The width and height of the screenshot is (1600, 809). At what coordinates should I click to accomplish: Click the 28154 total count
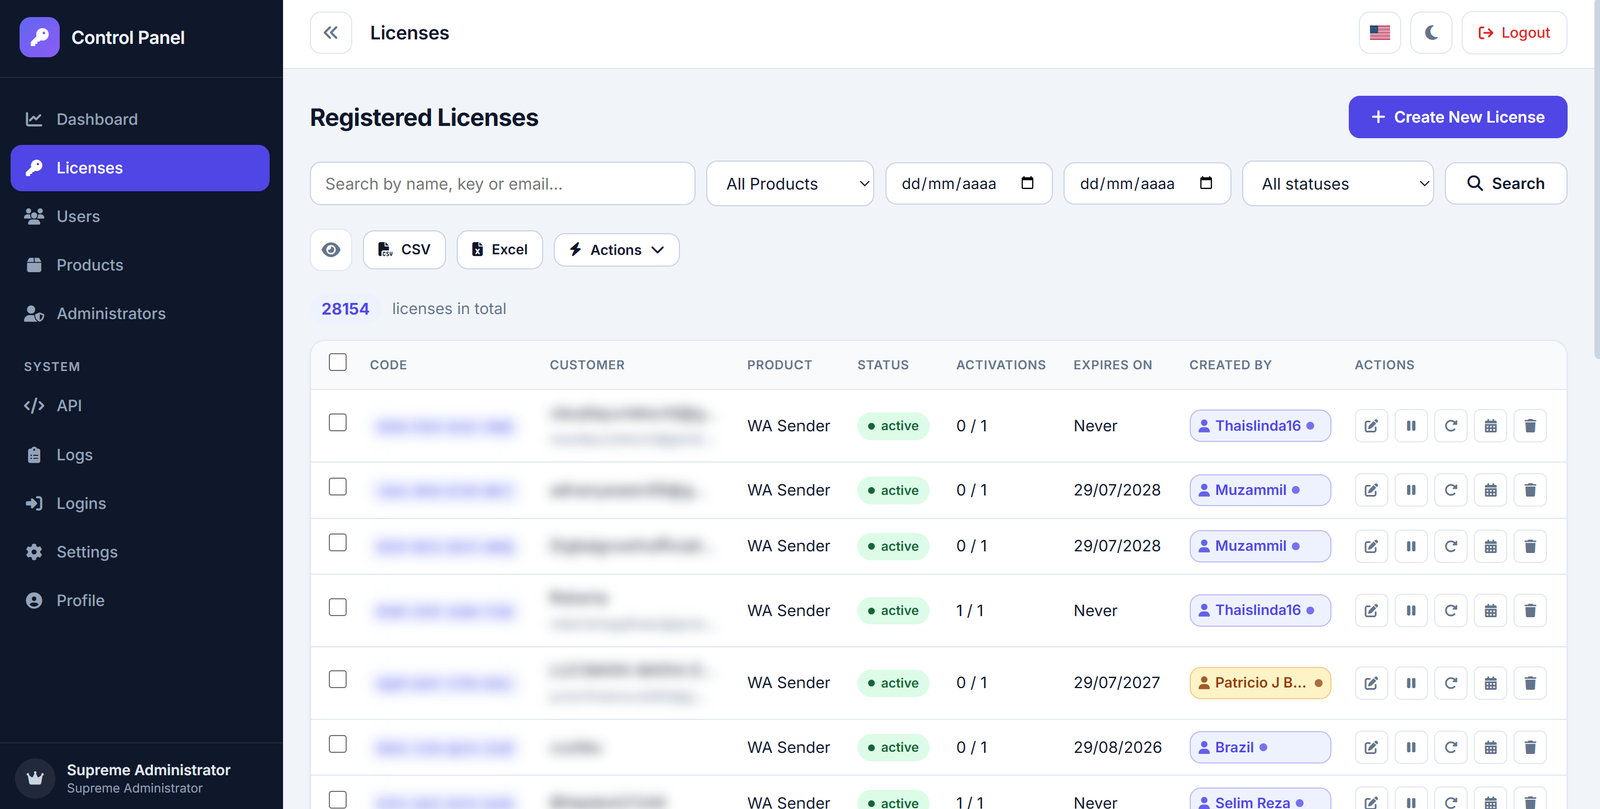click(345, 309)
